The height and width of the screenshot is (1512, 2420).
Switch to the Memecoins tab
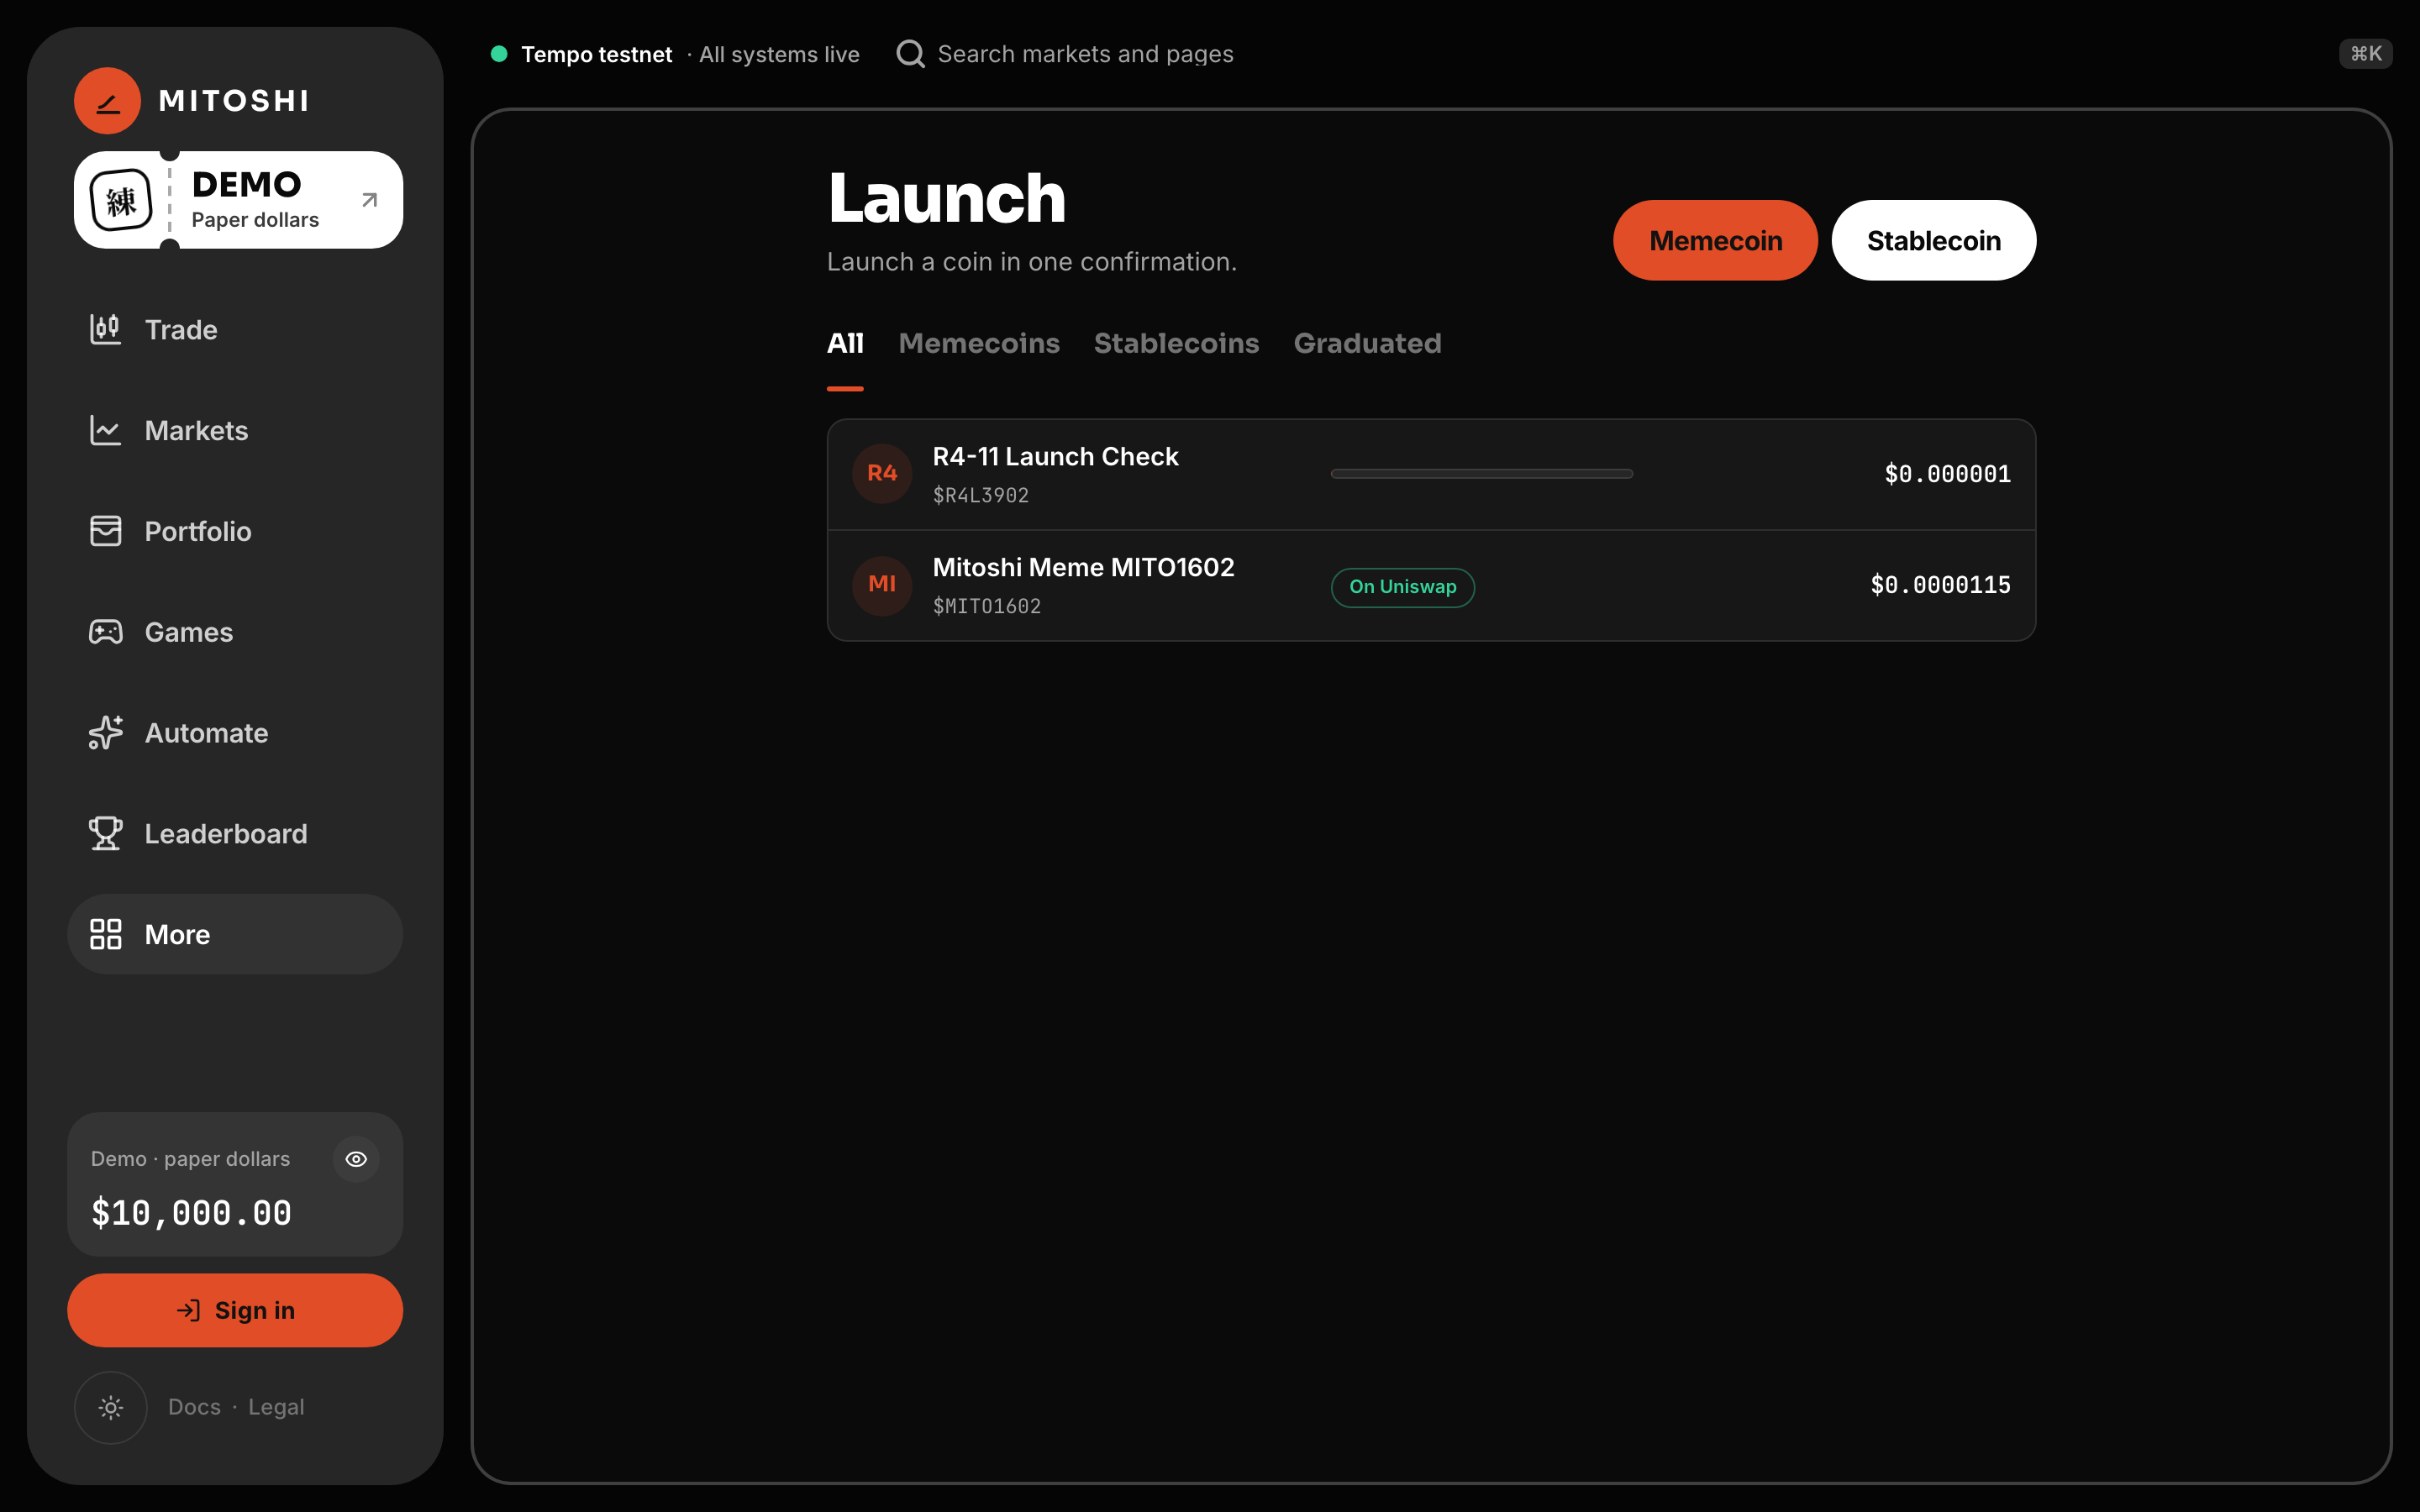(x=979, y=344)
